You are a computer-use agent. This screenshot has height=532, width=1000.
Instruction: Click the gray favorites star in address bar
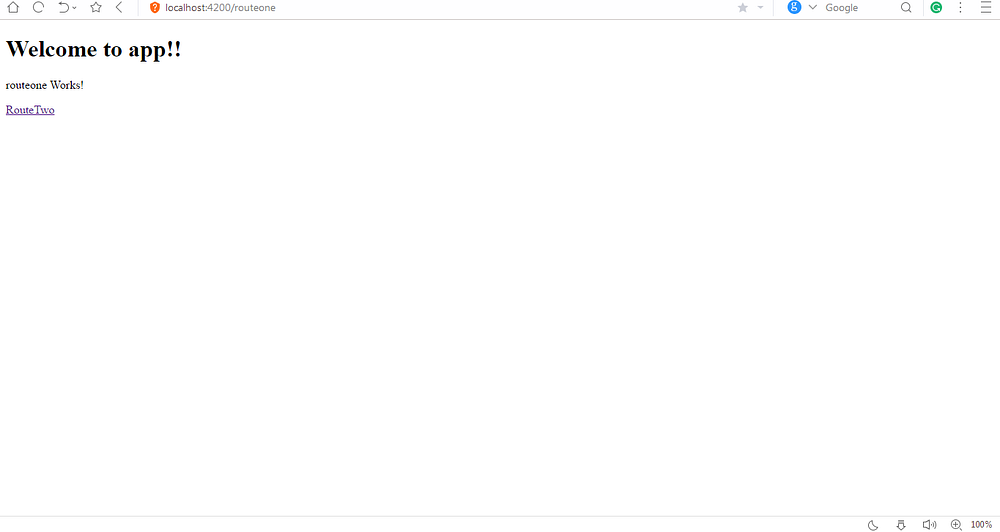point(742,8)
